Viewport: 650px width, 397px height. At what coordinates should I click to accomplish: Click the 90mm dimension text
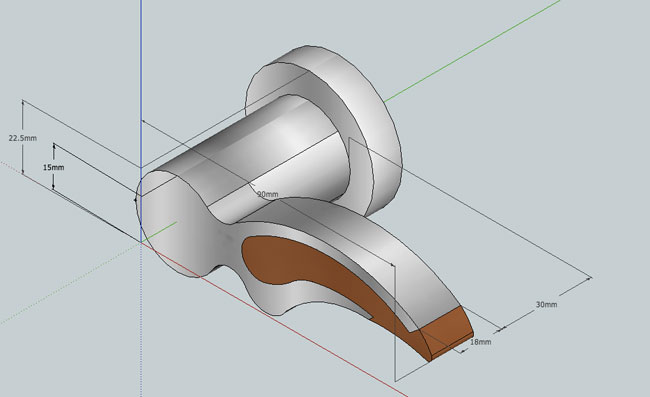[268, 194]
